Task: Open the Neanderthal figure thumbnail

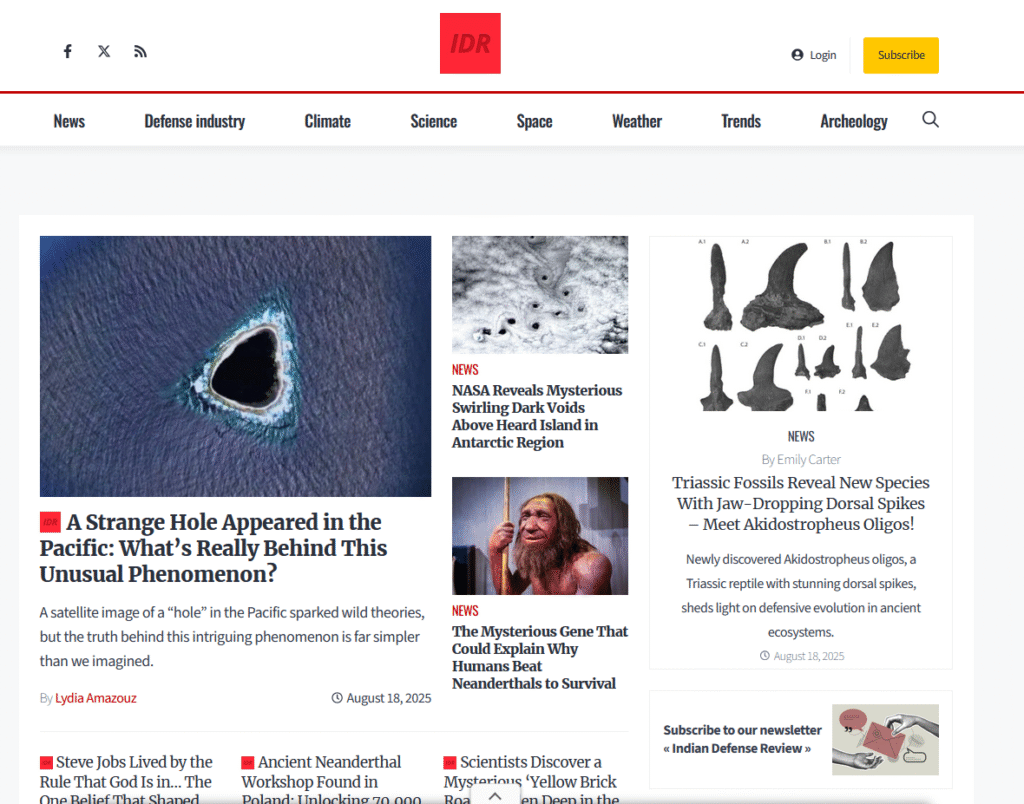Action: coord(540,536)
